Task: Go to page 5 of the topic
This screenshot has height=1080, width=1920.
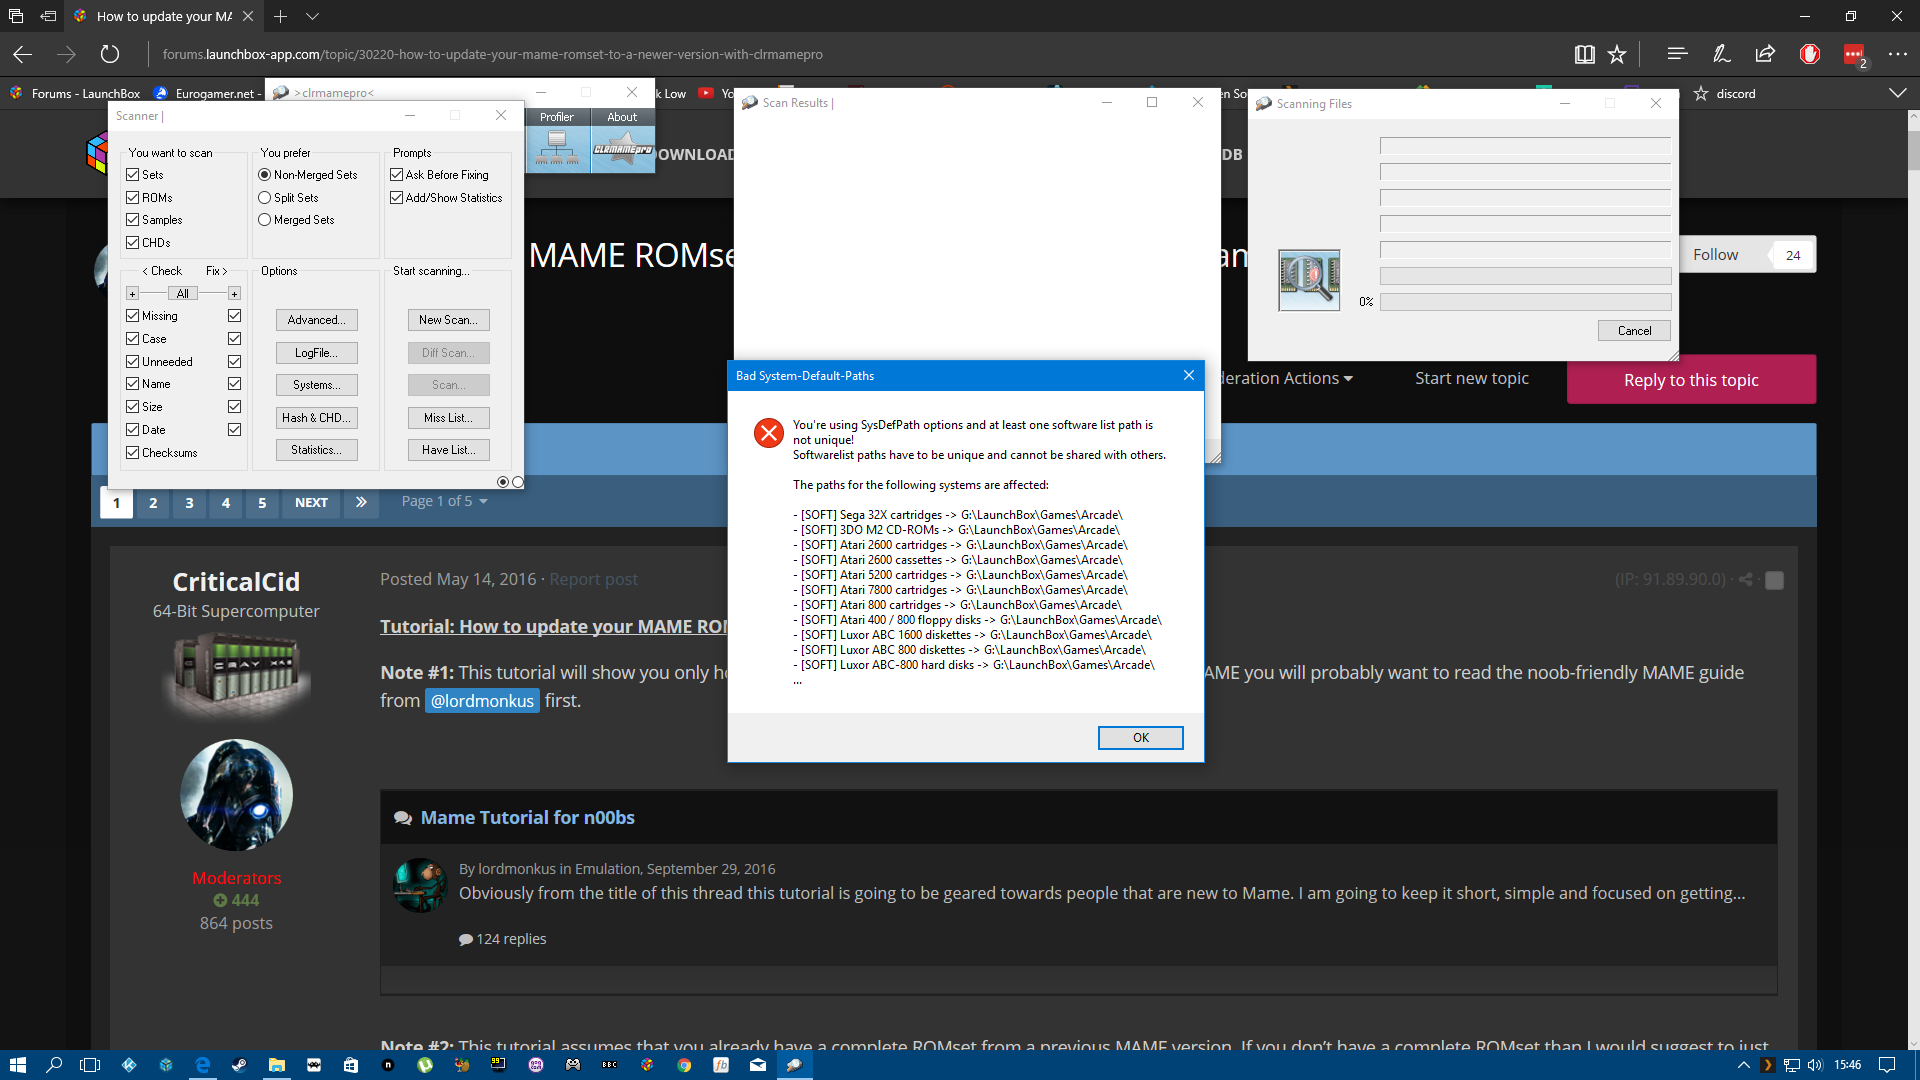Action: tap(262, 502)
